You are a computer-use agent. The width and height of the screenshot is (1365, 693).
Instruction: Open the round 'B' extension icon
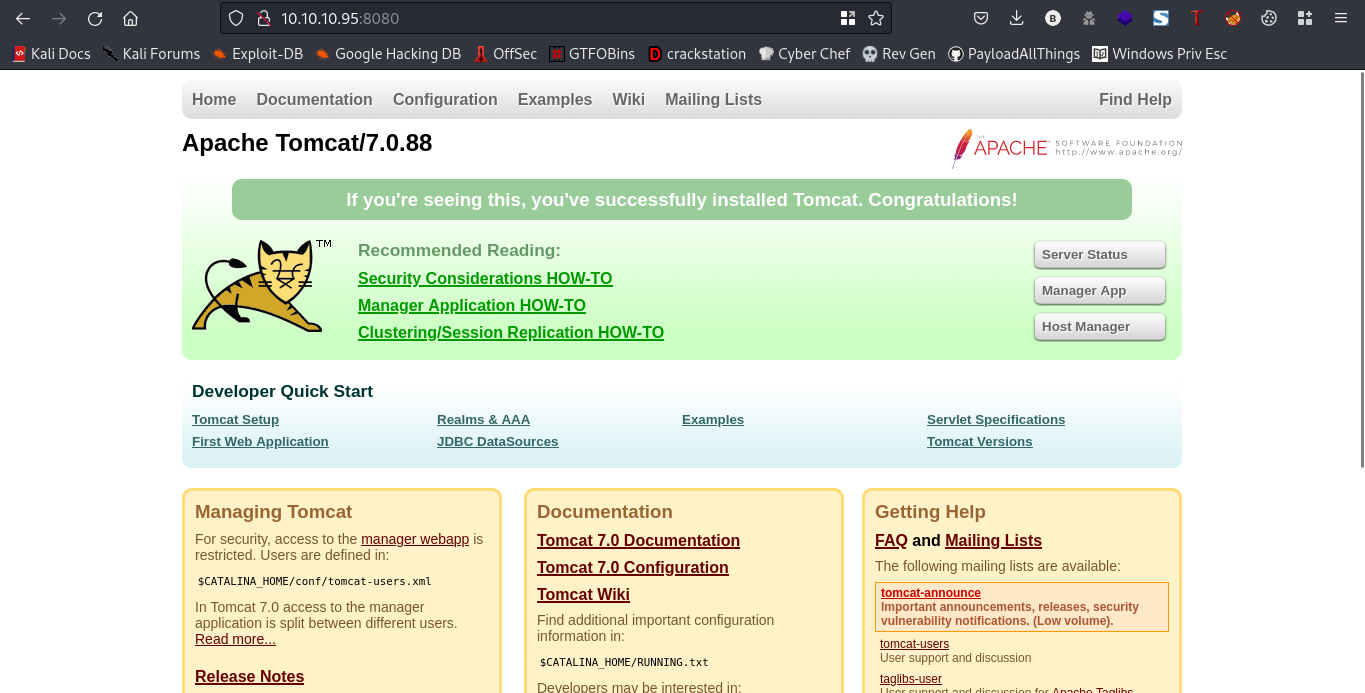(x=1053, y=18)
